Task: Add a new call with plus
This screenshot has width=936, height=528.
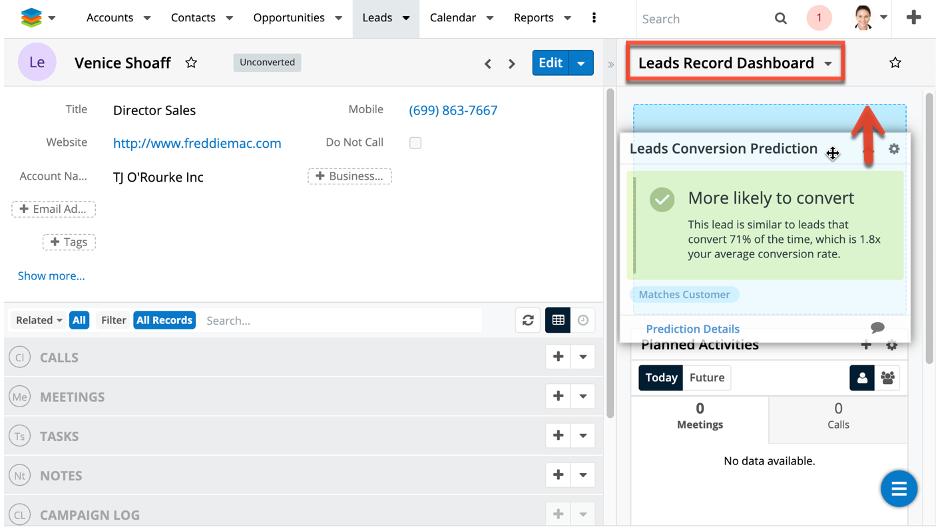Action: (x=558, y=357)
